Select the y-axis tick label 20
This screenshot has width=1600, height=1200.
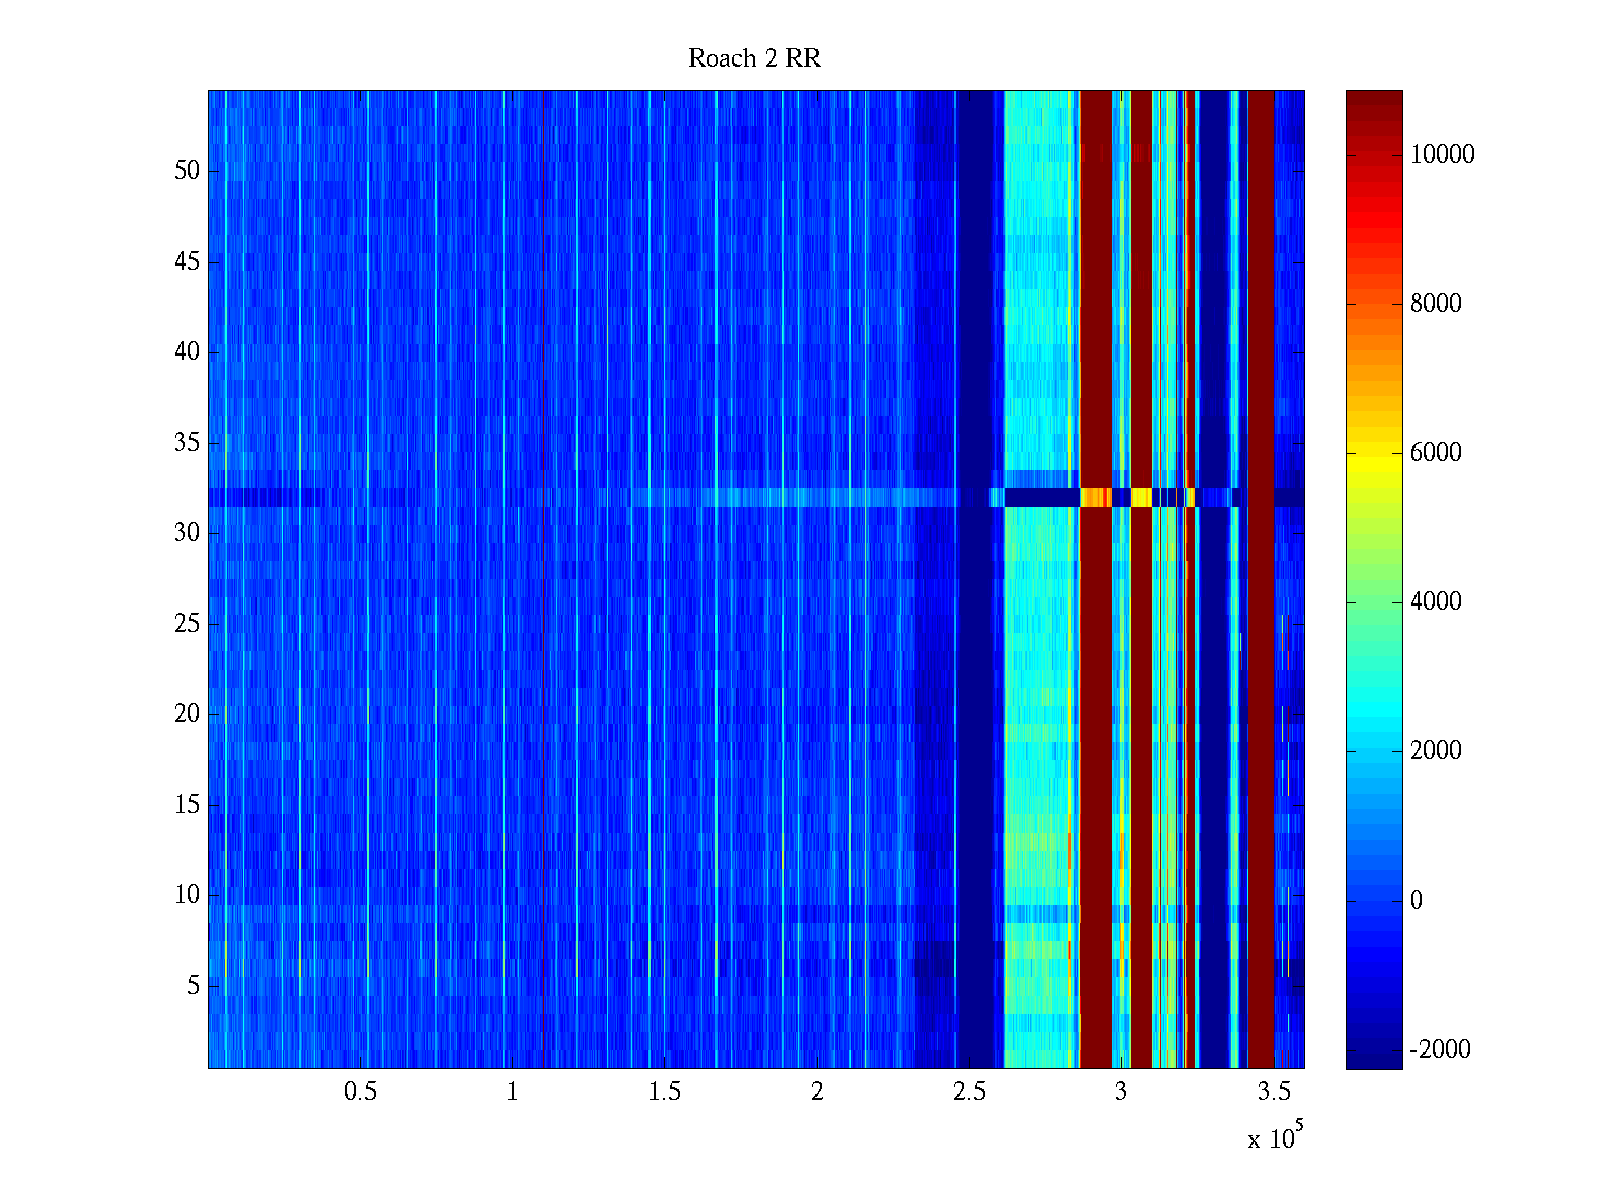coord(187,714)
